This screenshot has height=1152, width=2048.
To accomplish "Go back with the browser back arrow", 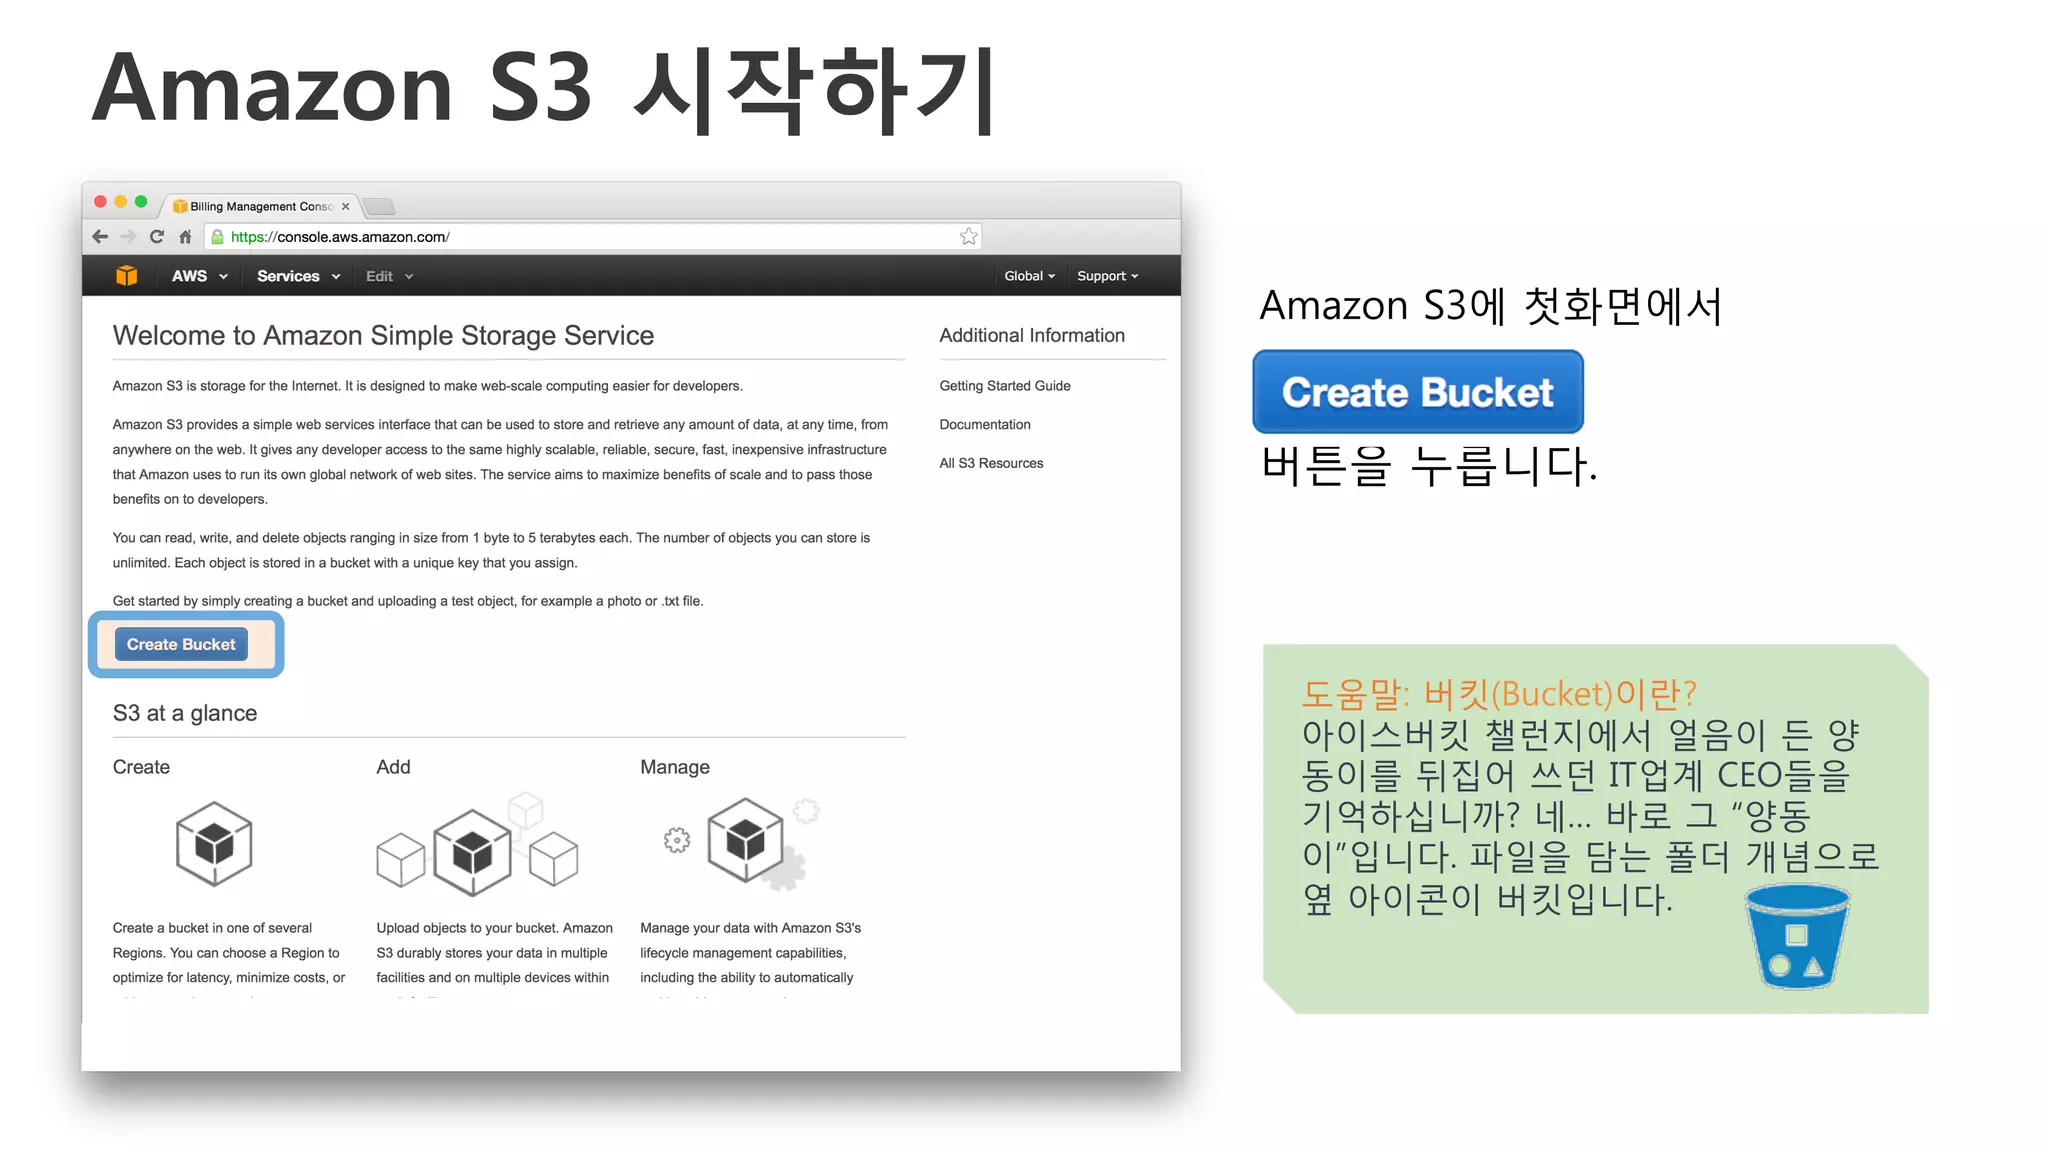I will (x=100, y=237).
